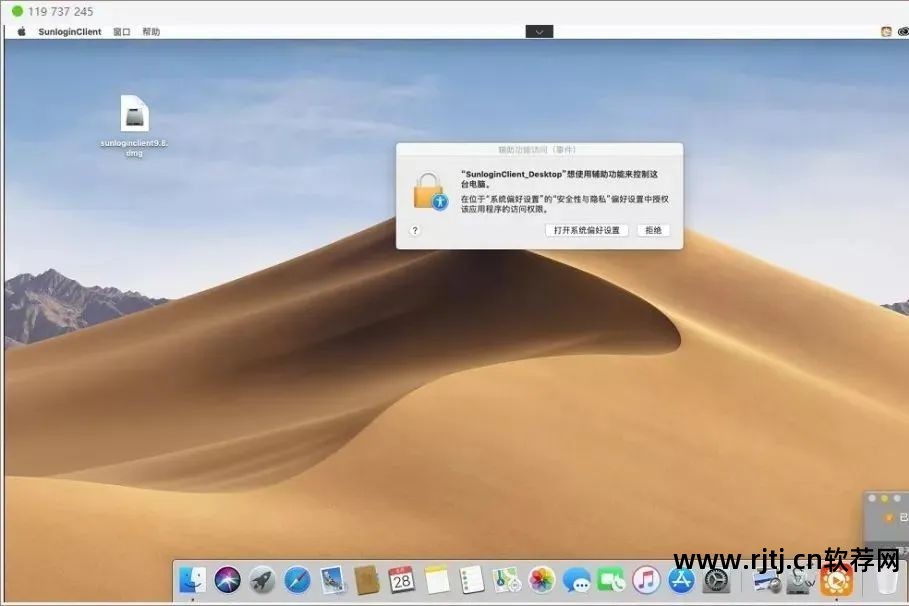The height and width of the screenshot is (606, 909).
Task: Open Mail stamp icon in Dock
Action: (x=332, y=579)
